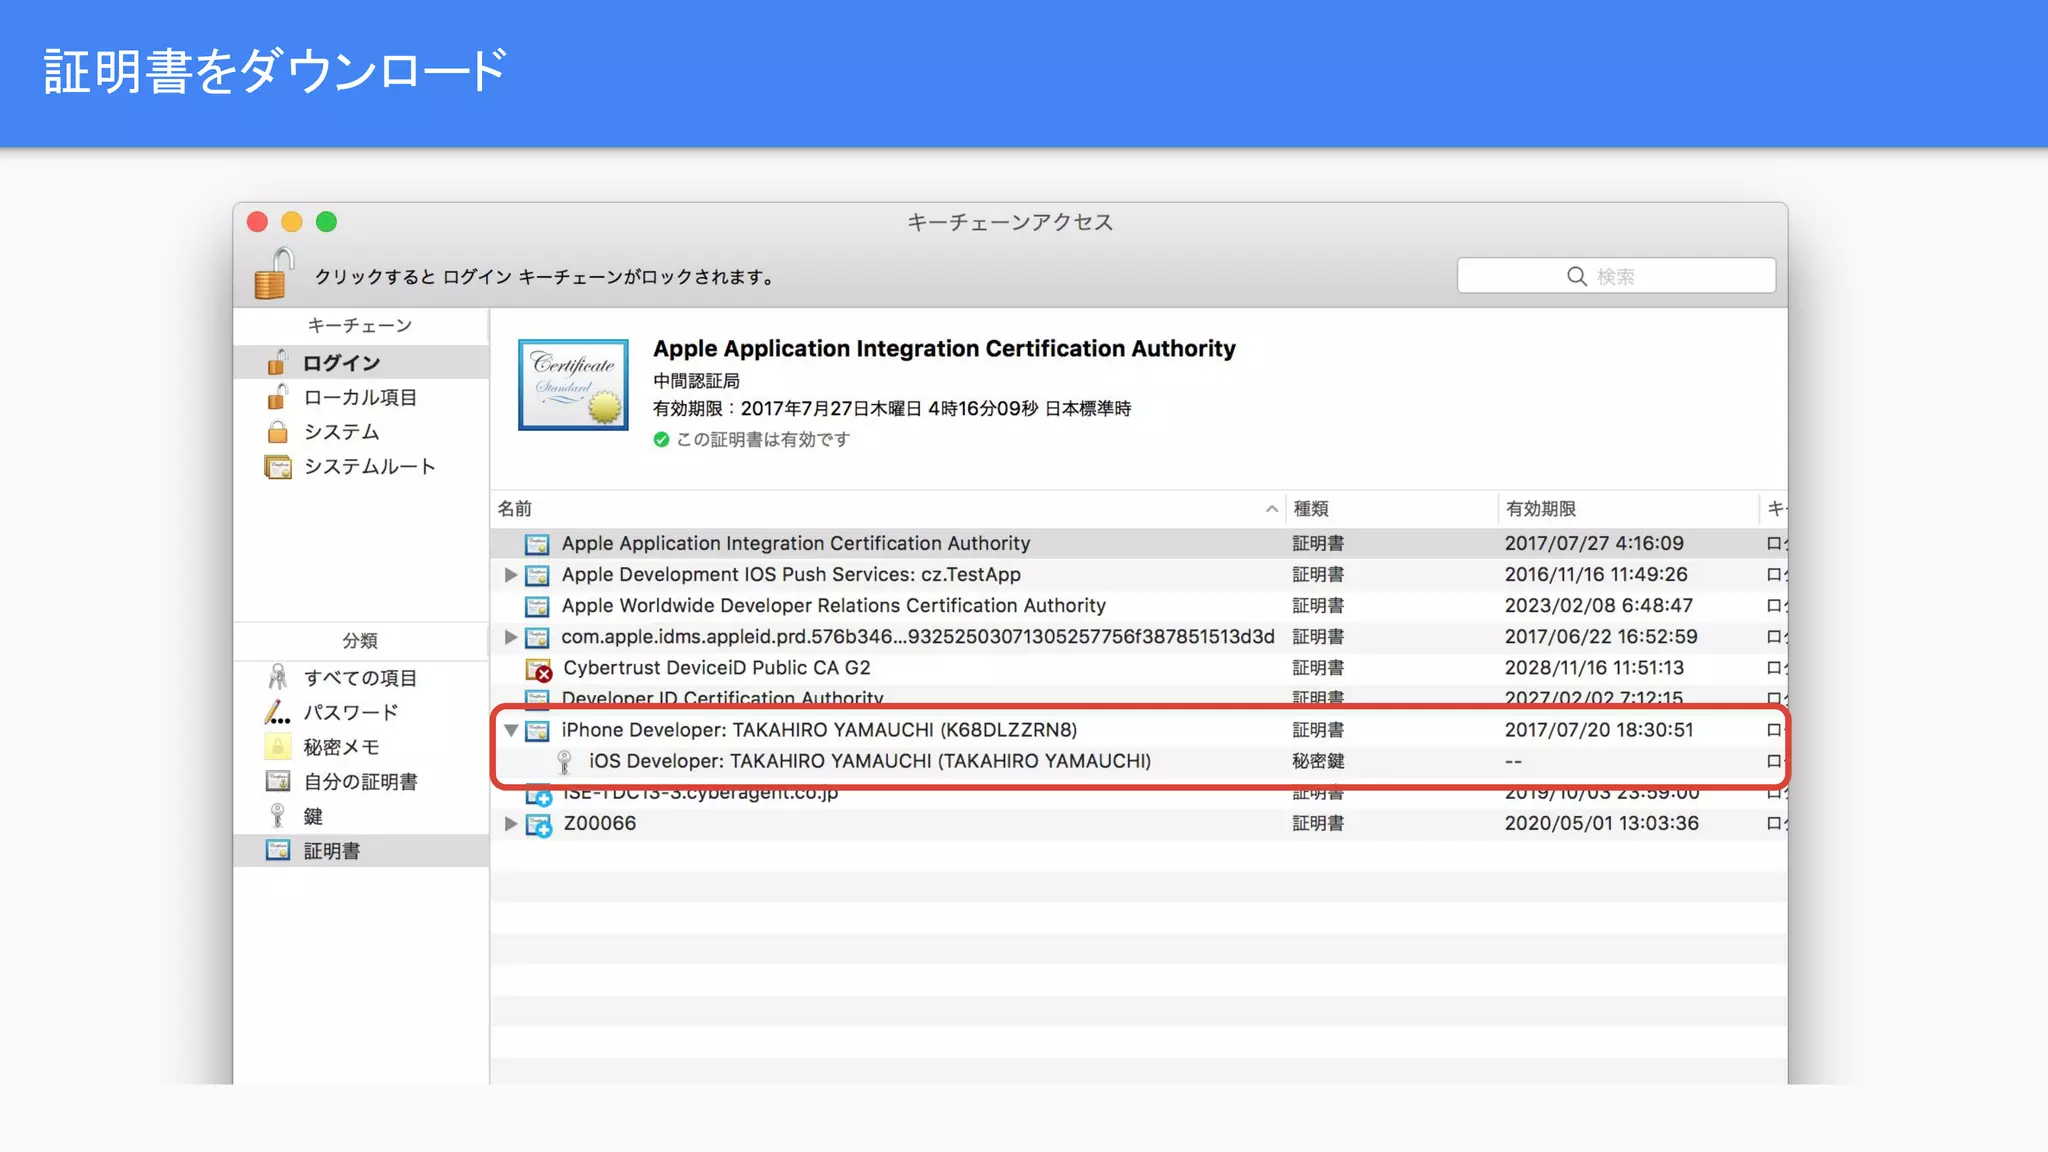Click the expiry date 2017/07/27 4:16:09
2048x1152 pixels.
1594,543
